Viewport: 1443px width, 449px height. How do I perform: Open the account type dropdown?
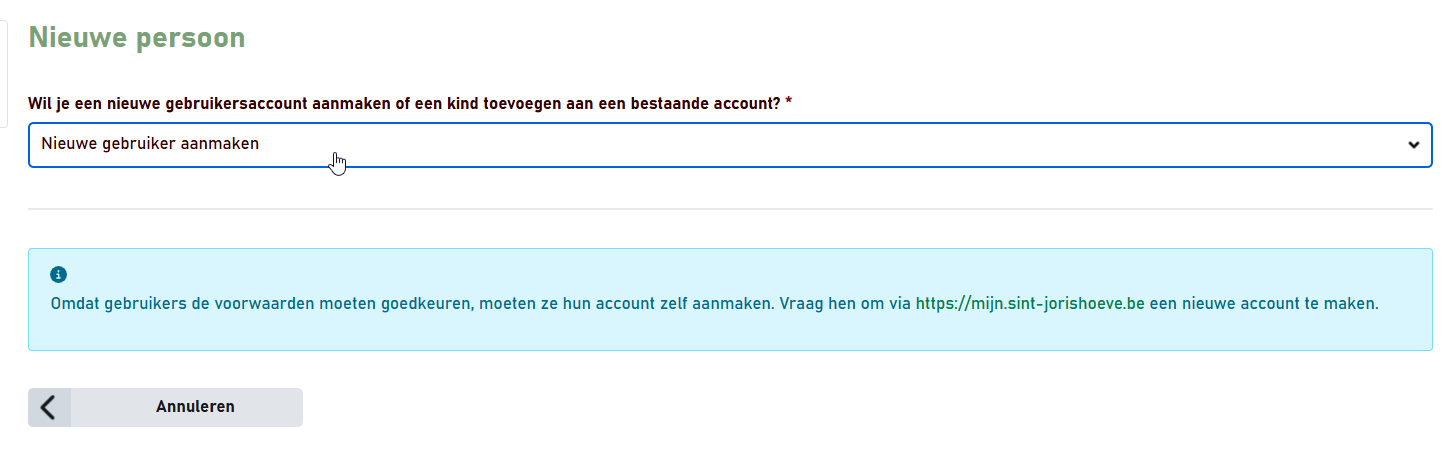729,144
